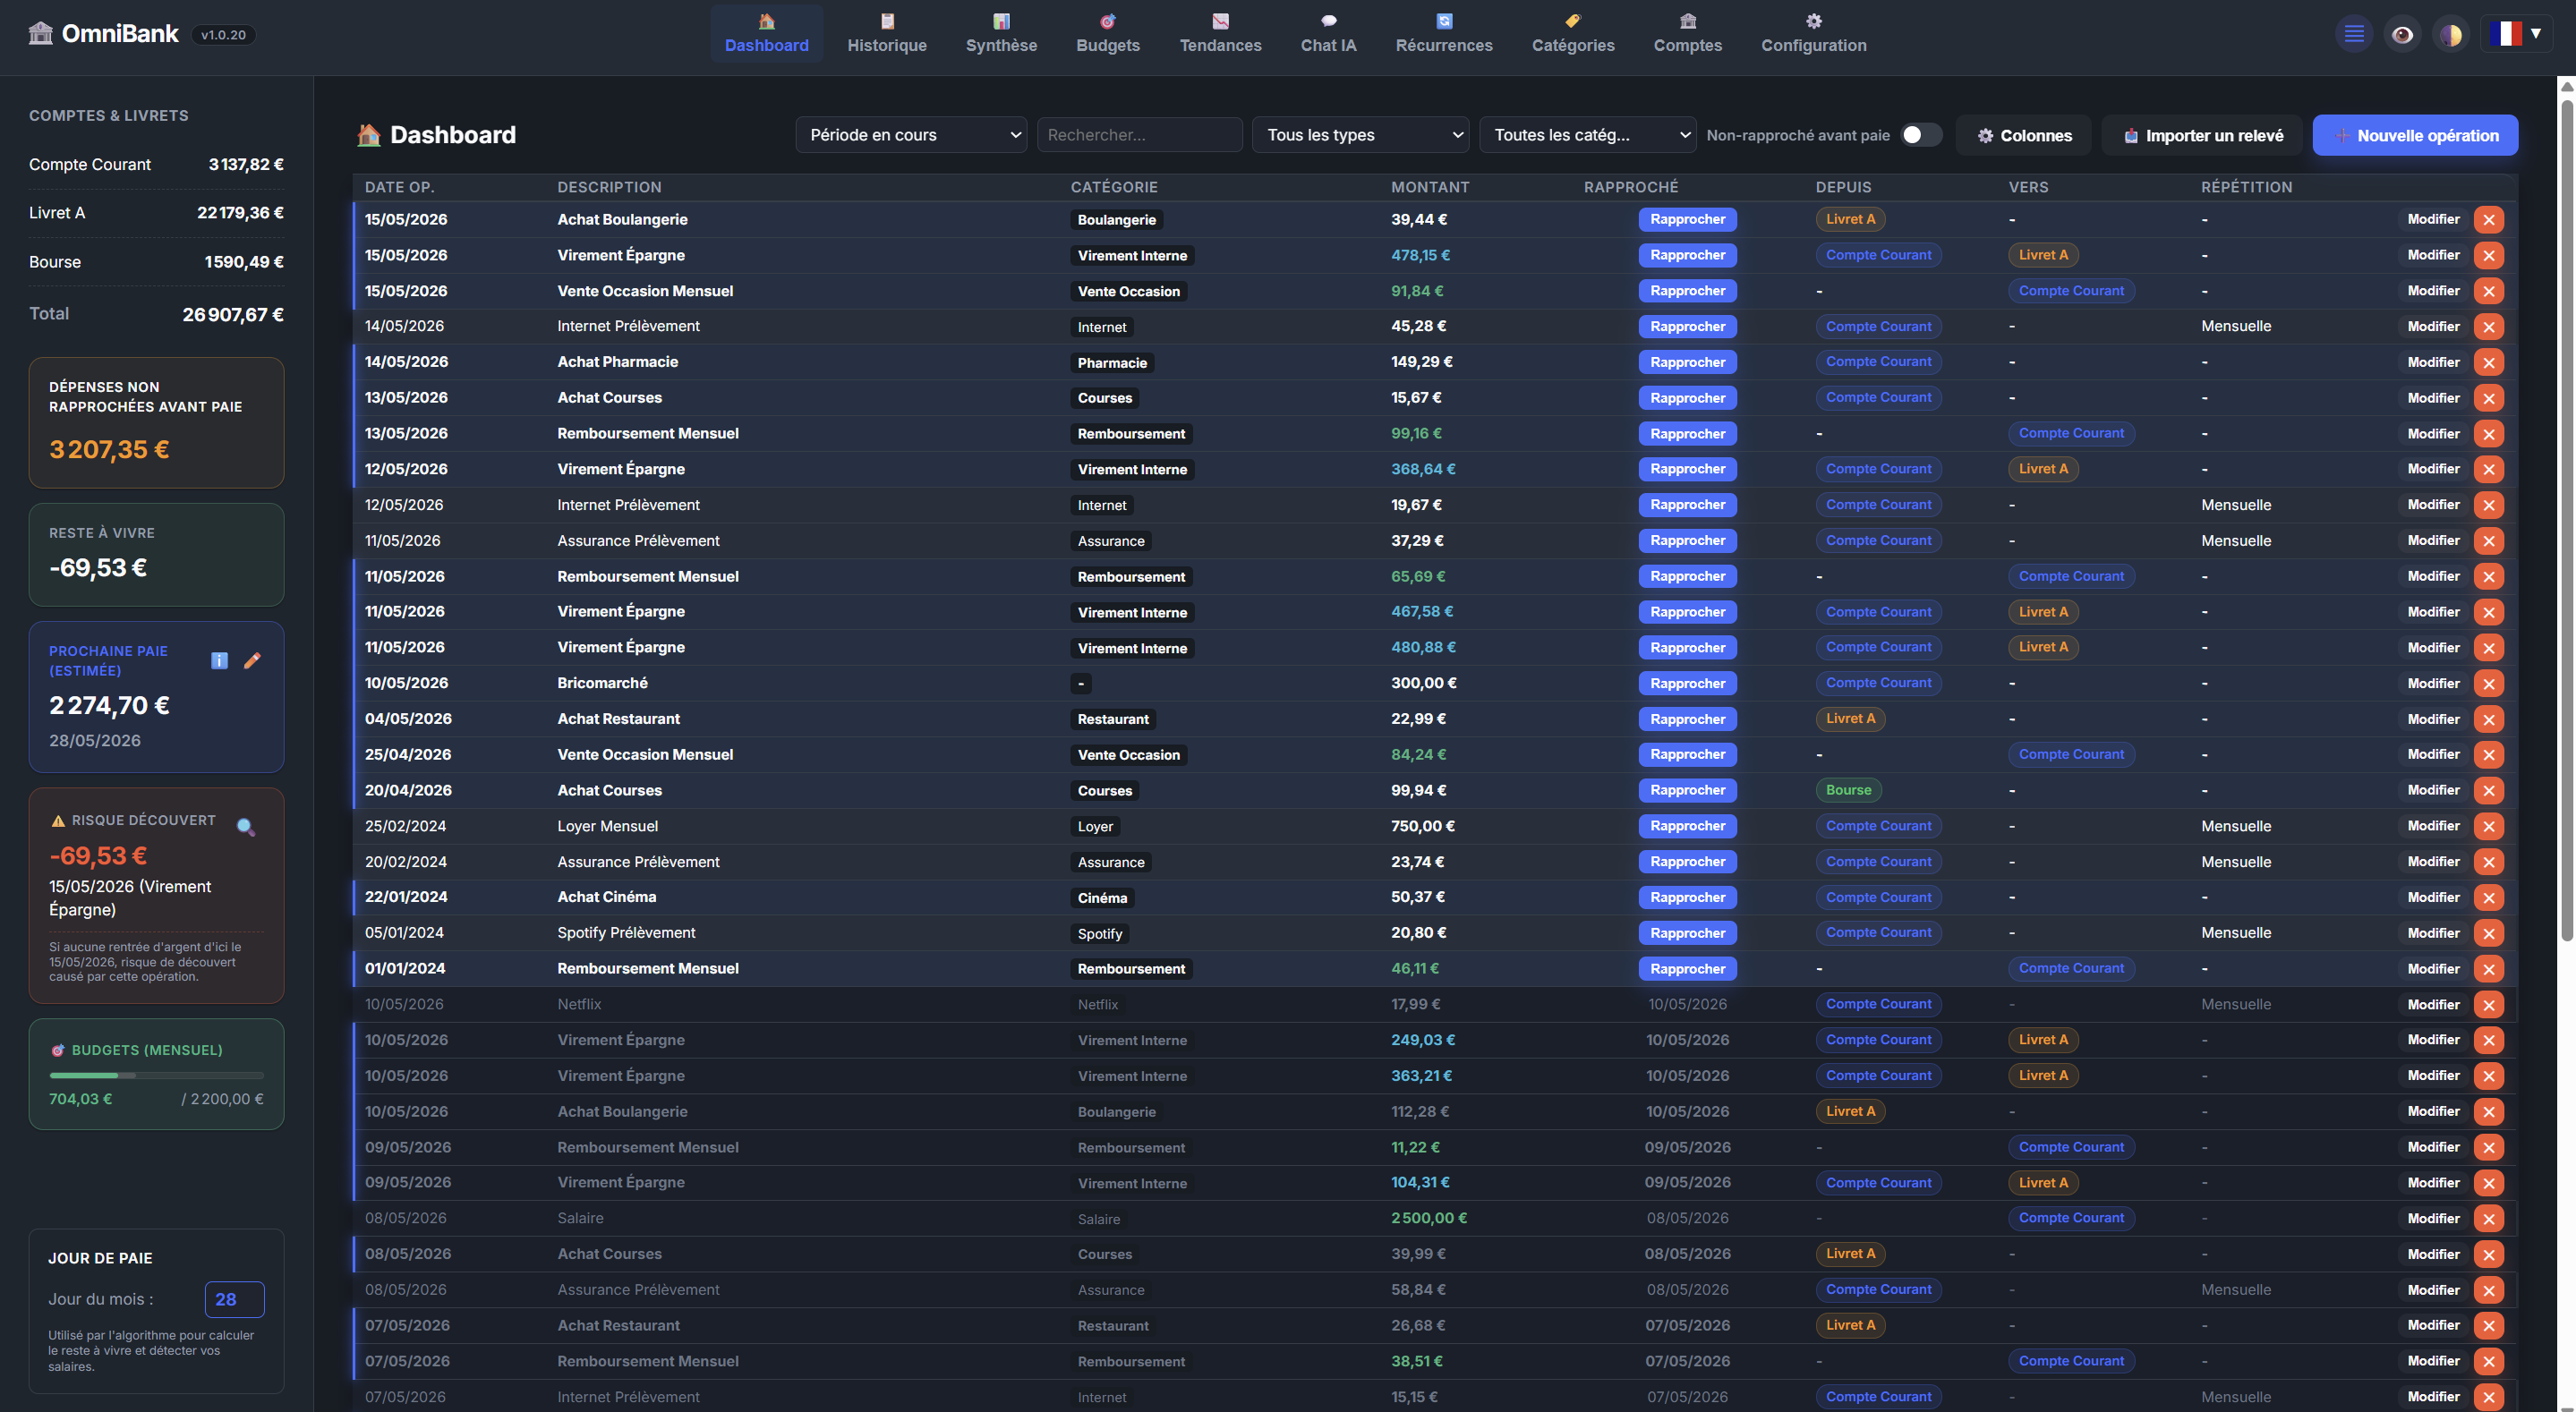Enable the Non-rapproché avant paie switch

(x=1920, y=135)
